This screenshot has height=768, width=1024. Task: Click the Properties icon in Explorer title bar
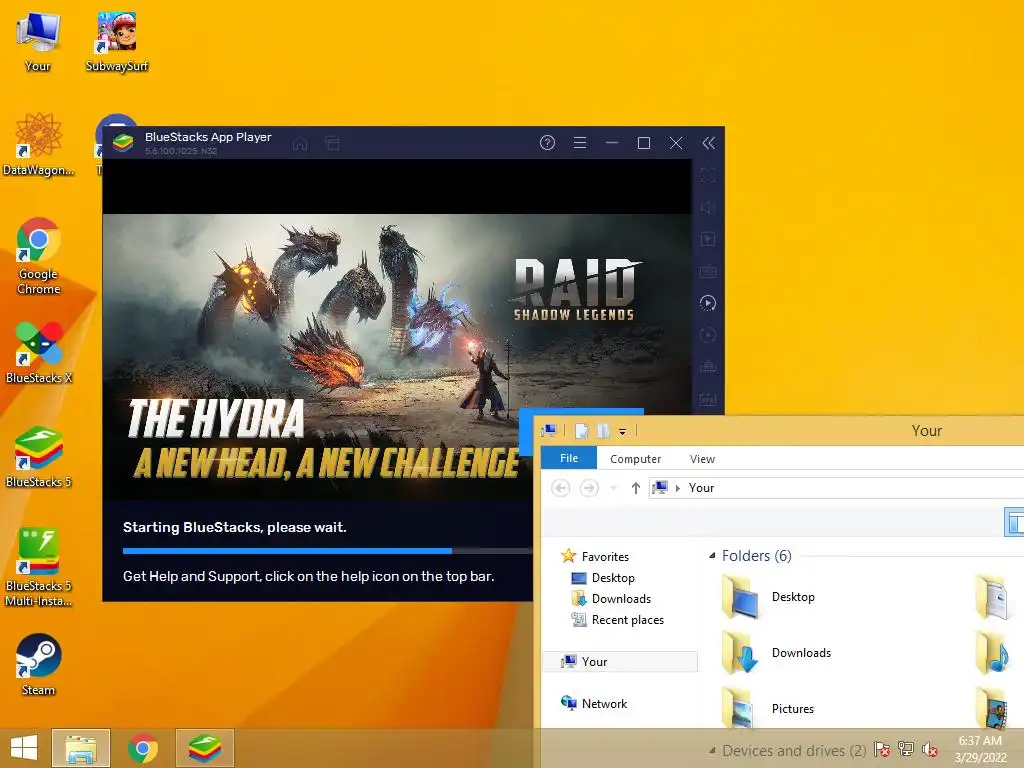(581, 431)
